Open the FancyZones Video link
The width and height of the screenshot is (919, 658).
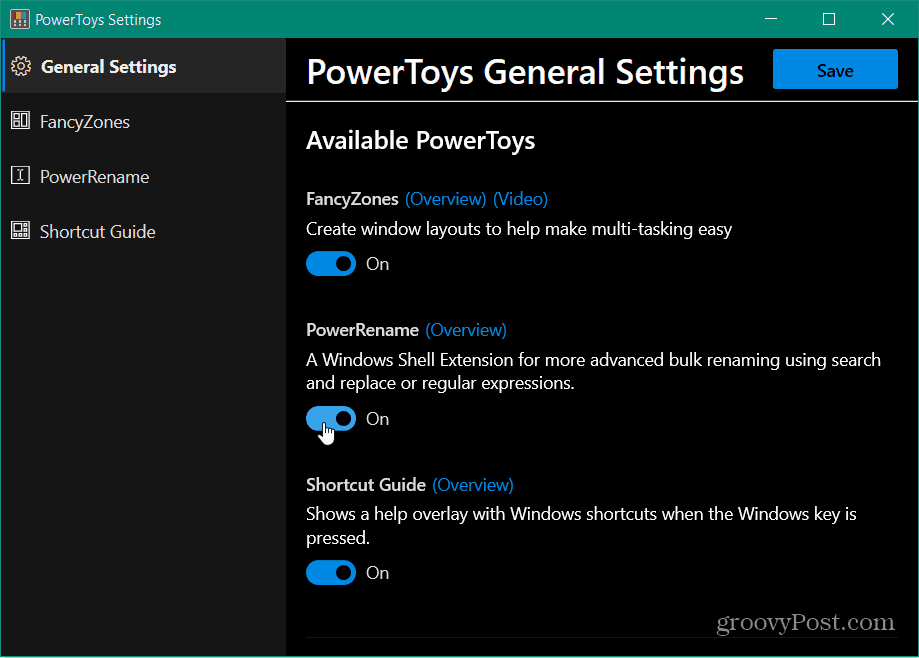click(520, 199)
